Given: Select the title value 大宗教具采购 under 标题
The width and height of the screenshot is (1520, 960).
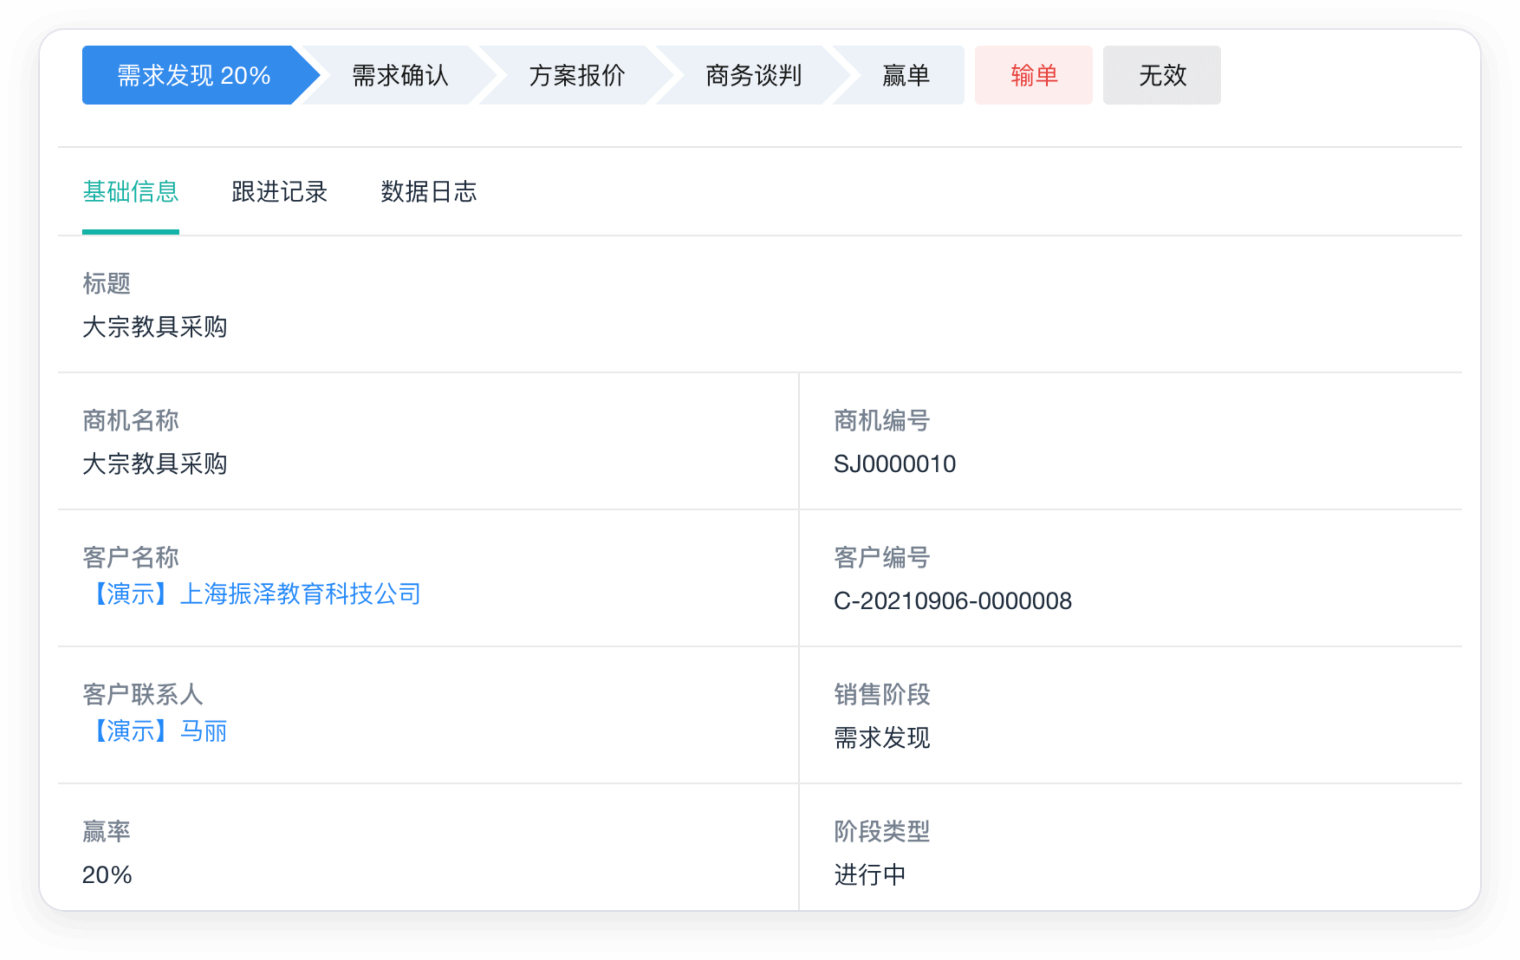Looking at the screenshot, I should coord(155,327).
